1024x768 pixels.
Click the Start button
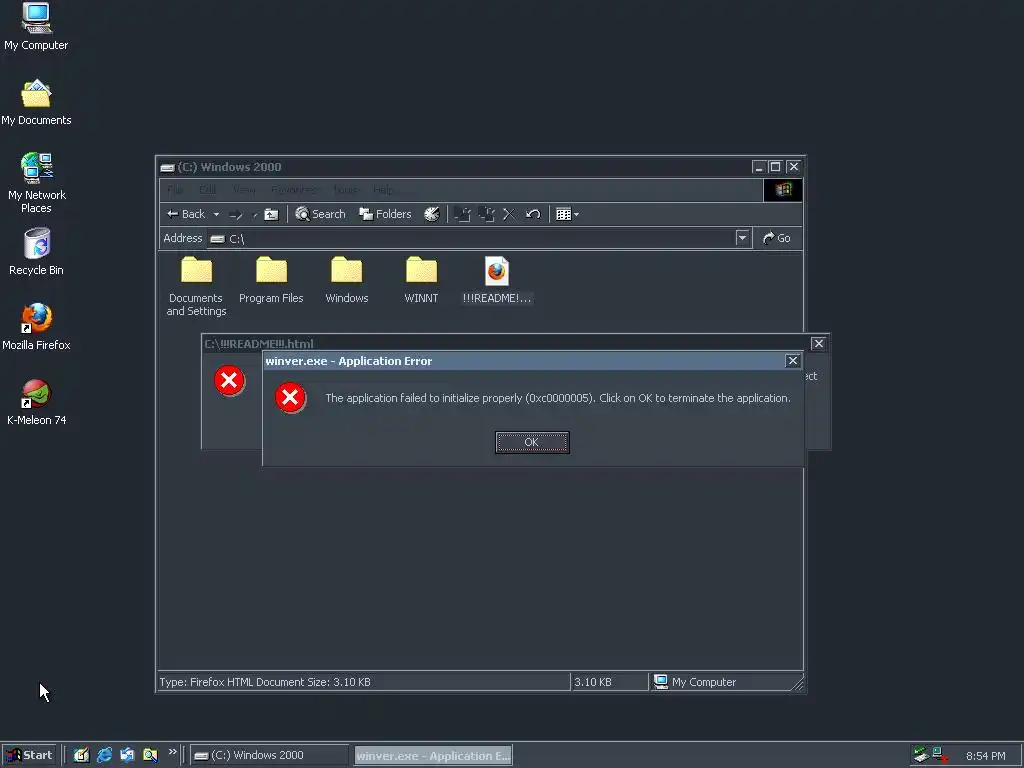tap(29, 755)
